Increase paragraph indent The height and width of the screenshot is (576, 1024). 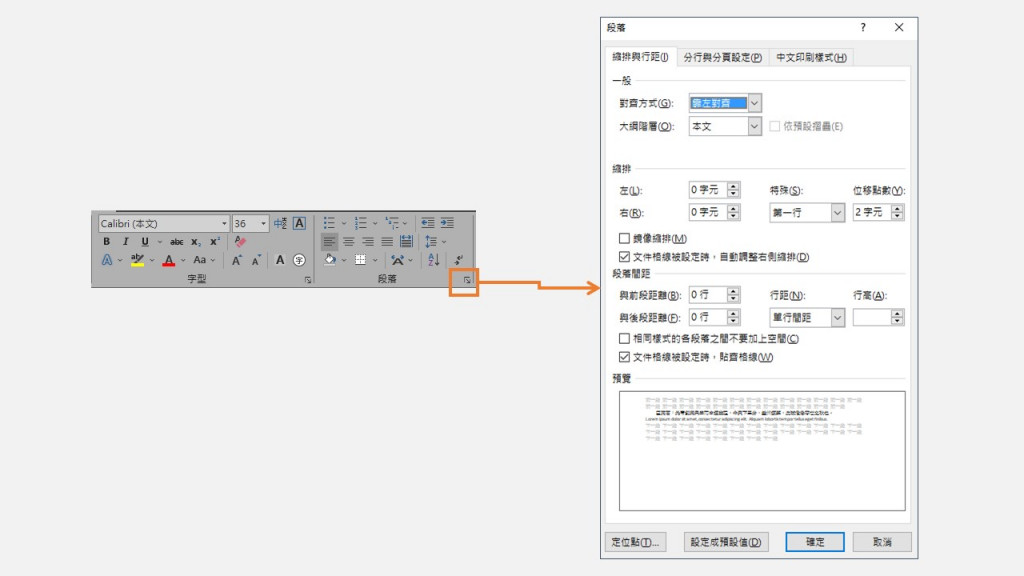(x=447, y=223)
